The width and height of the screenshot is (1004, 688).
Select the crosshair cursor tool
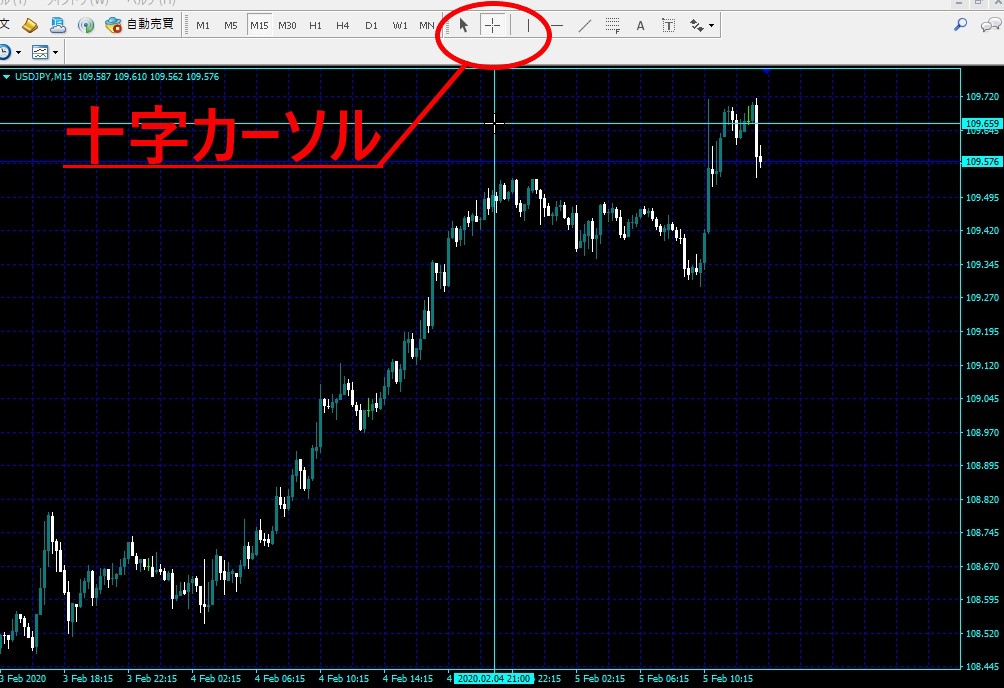coord(492,26)
